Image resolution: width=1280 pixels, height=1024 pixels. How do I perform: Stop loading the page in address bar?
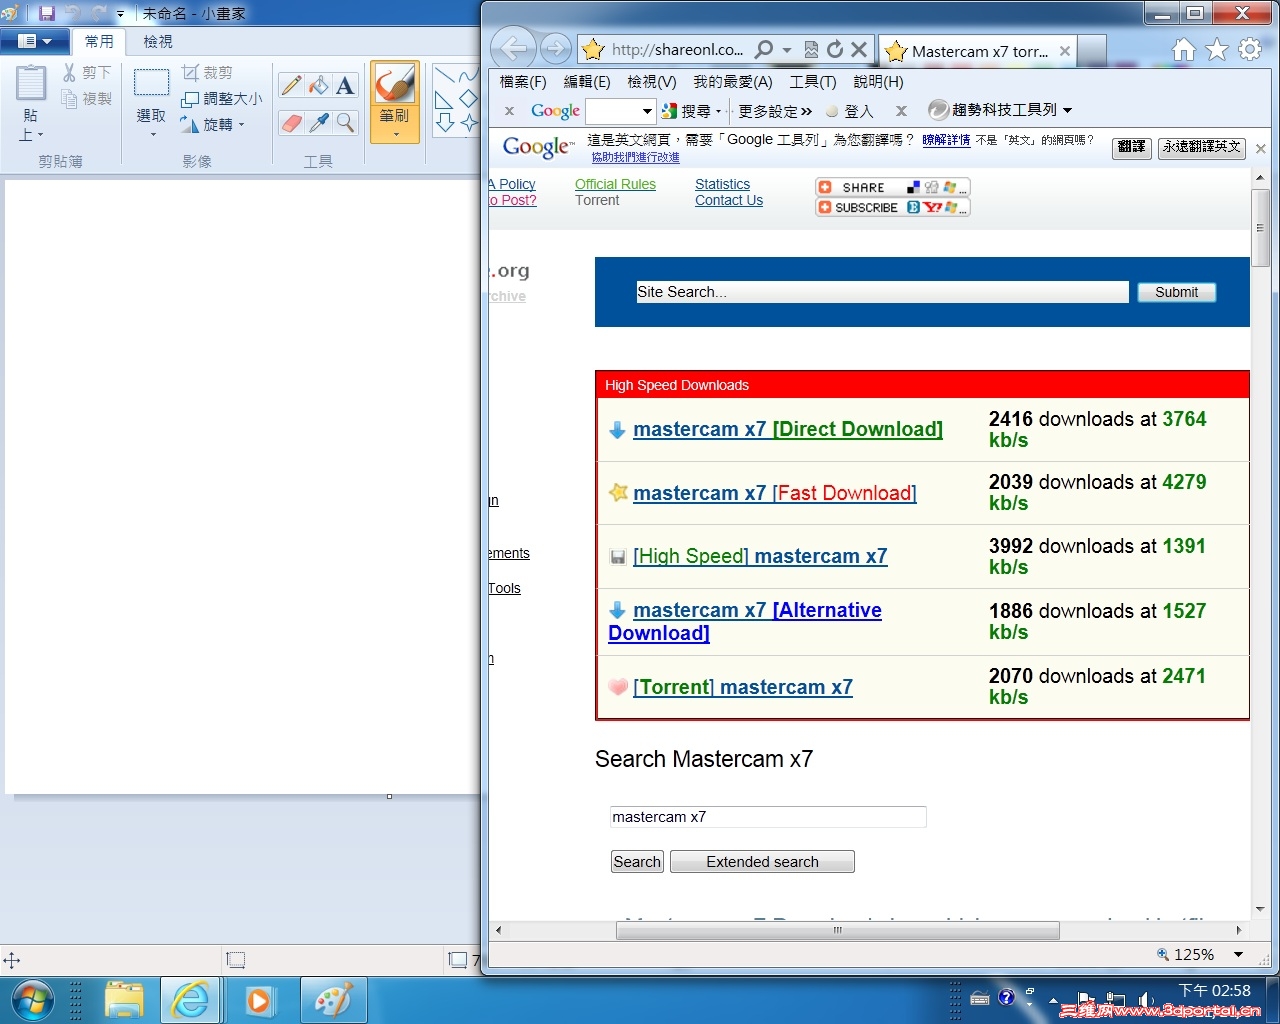pyautogui.click(x=859, y=49)
